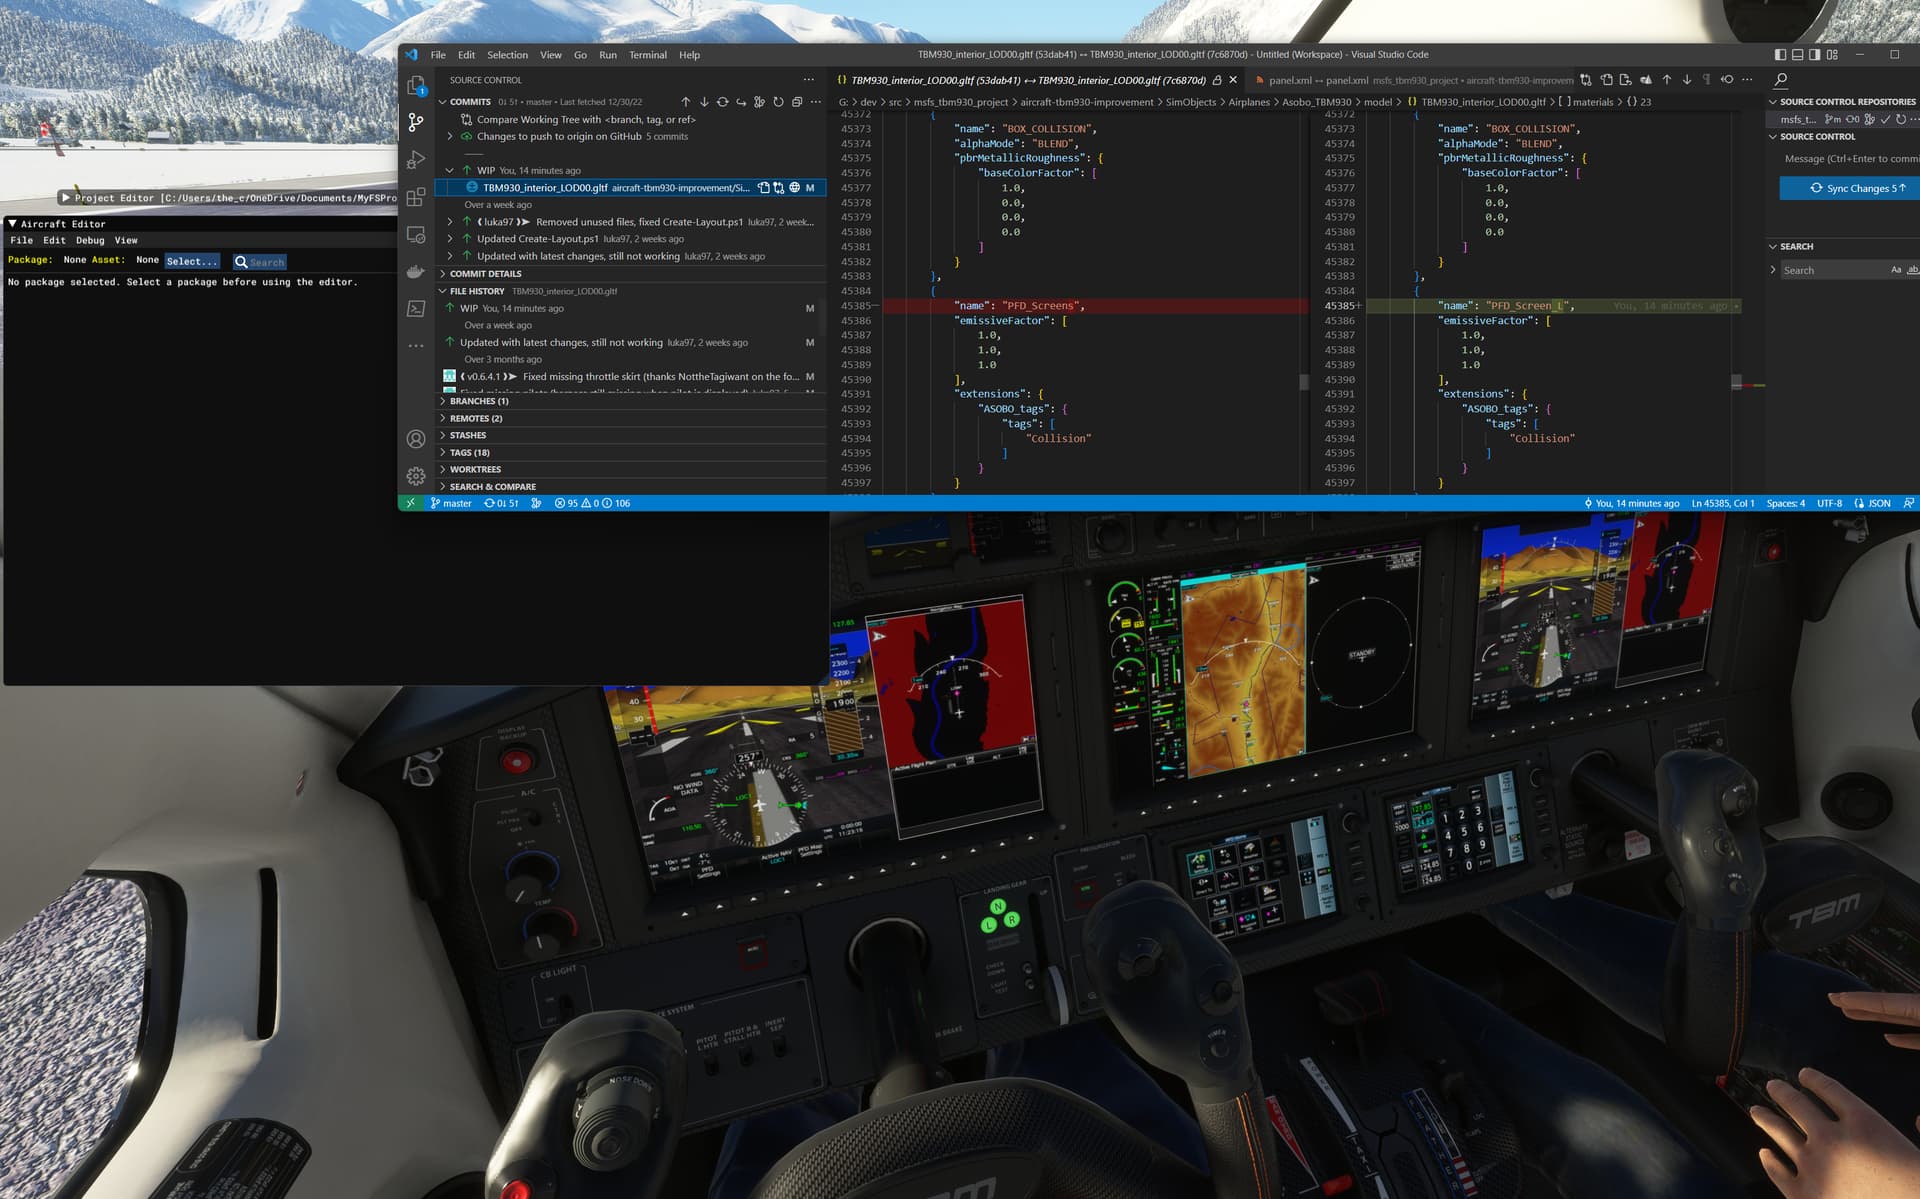Click Select... button in Aircraft Editor
This screenshot has width=1920, height=1199.
point(191,262)
